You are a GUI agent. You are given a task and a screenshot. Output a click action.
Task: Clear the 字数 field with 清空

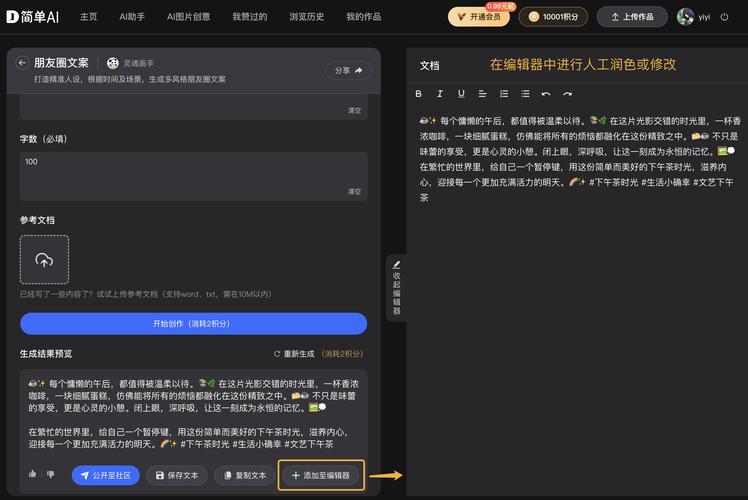tap(354, 191)
